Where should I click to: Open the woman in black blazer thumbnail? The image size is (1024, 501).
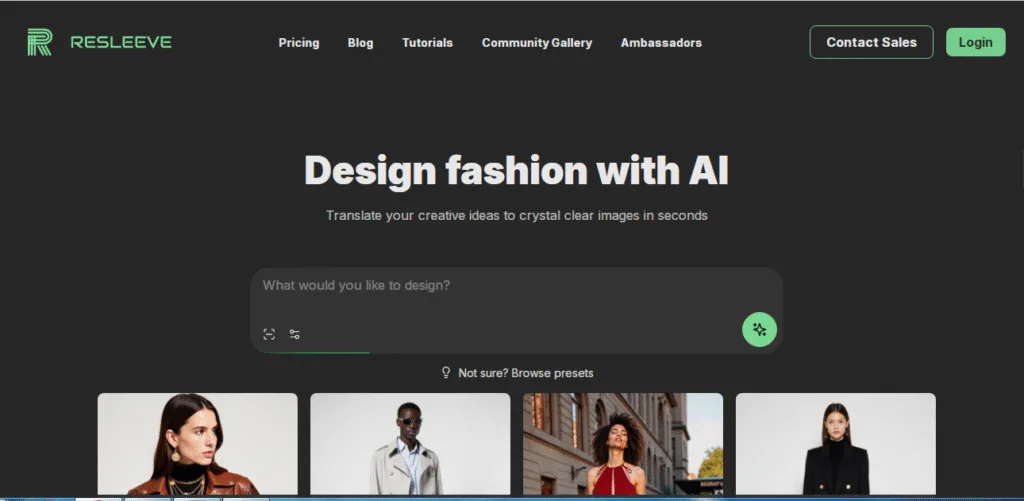point(835,444)
